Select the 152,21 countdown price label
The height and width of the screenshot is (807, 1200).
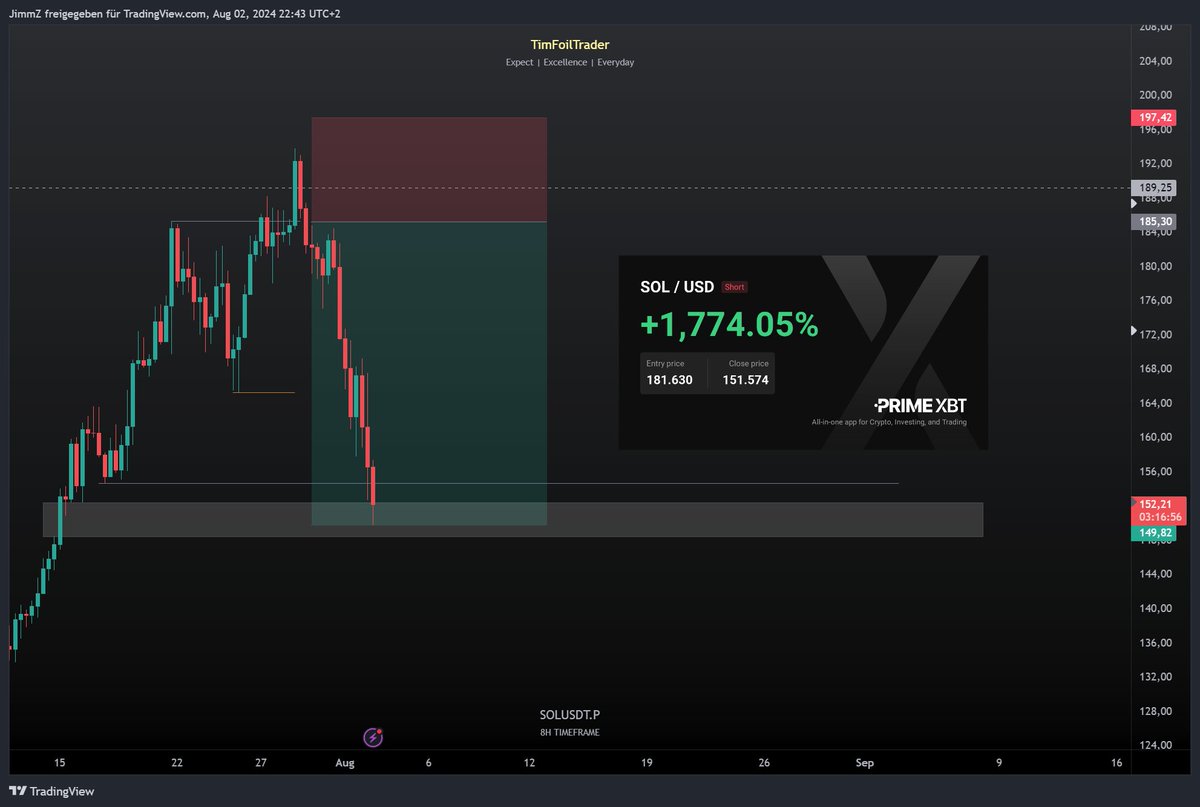pyautogui.click(x=1157, y=511)
